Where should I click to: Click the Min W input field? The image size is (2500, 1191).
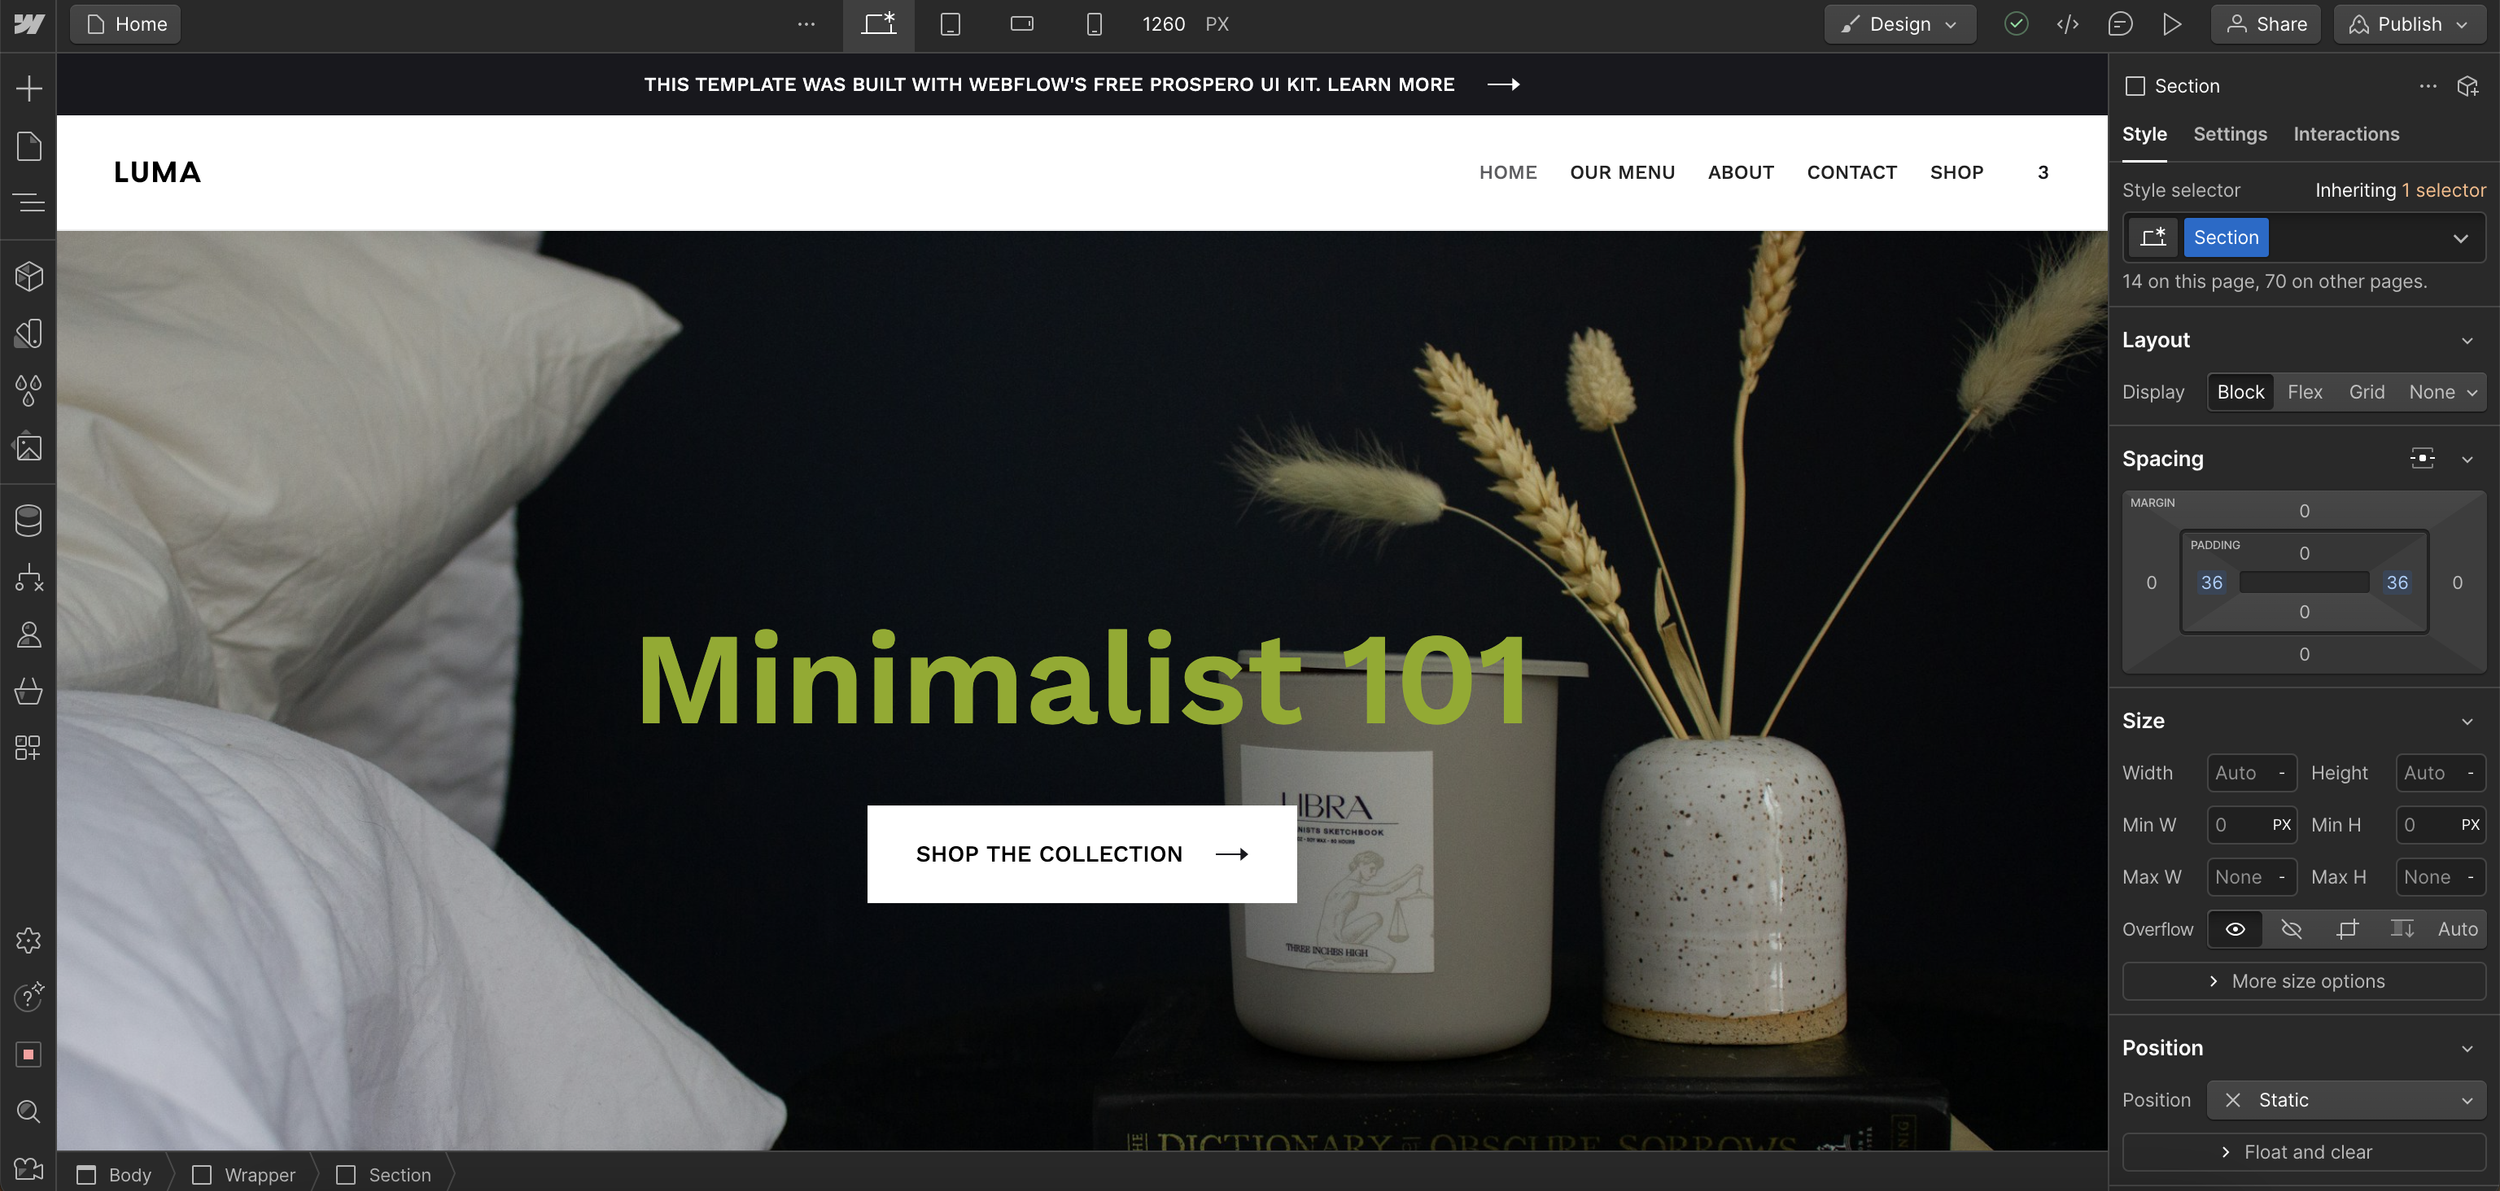(x=2237, y=825)
